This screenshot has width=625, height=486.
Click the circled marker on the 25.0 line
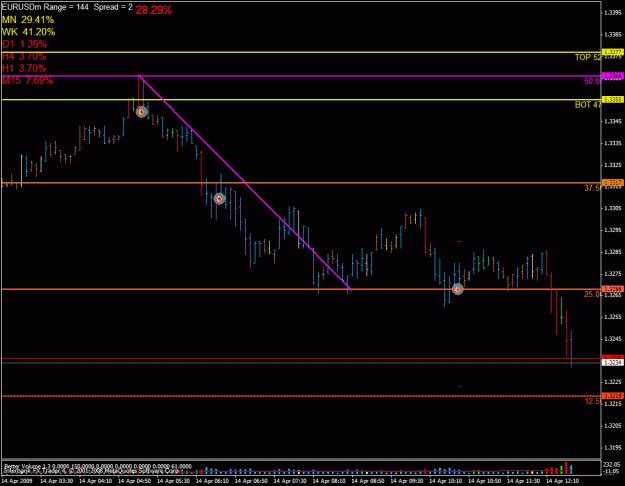(457, 289)
